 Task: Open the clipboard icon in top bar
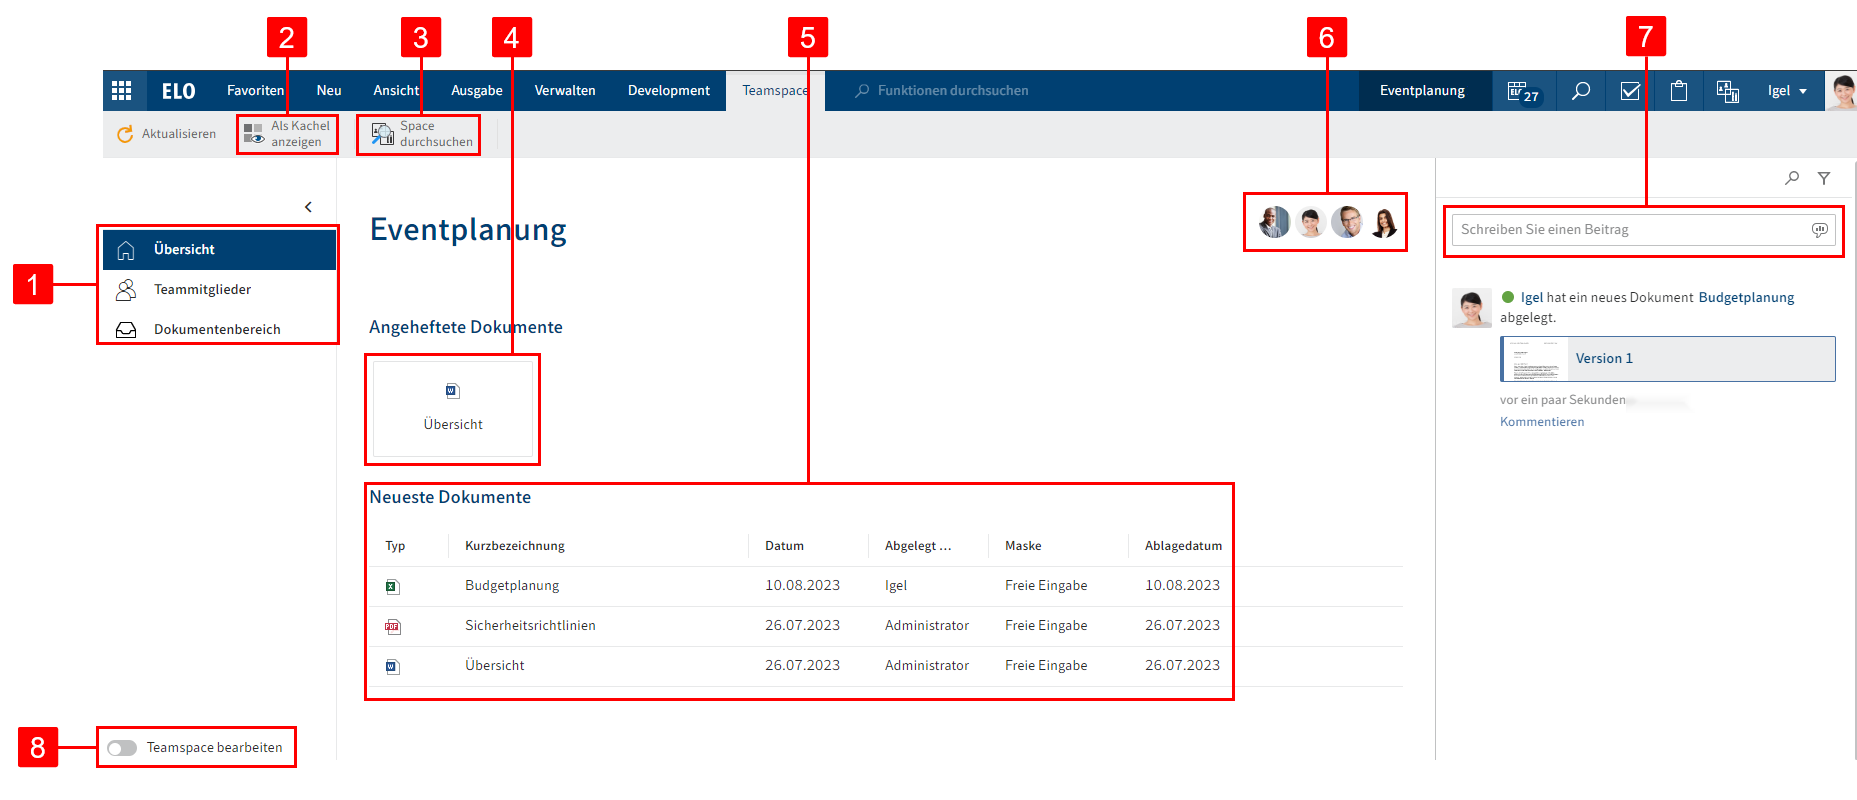(1678, 91)
